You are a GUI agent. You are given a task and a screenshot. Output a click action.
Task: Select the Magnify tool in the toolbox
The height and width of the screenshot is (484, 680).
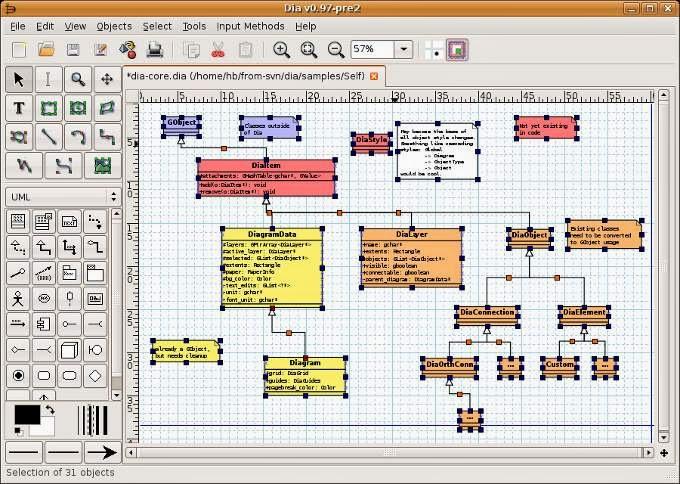pos(78,79)
